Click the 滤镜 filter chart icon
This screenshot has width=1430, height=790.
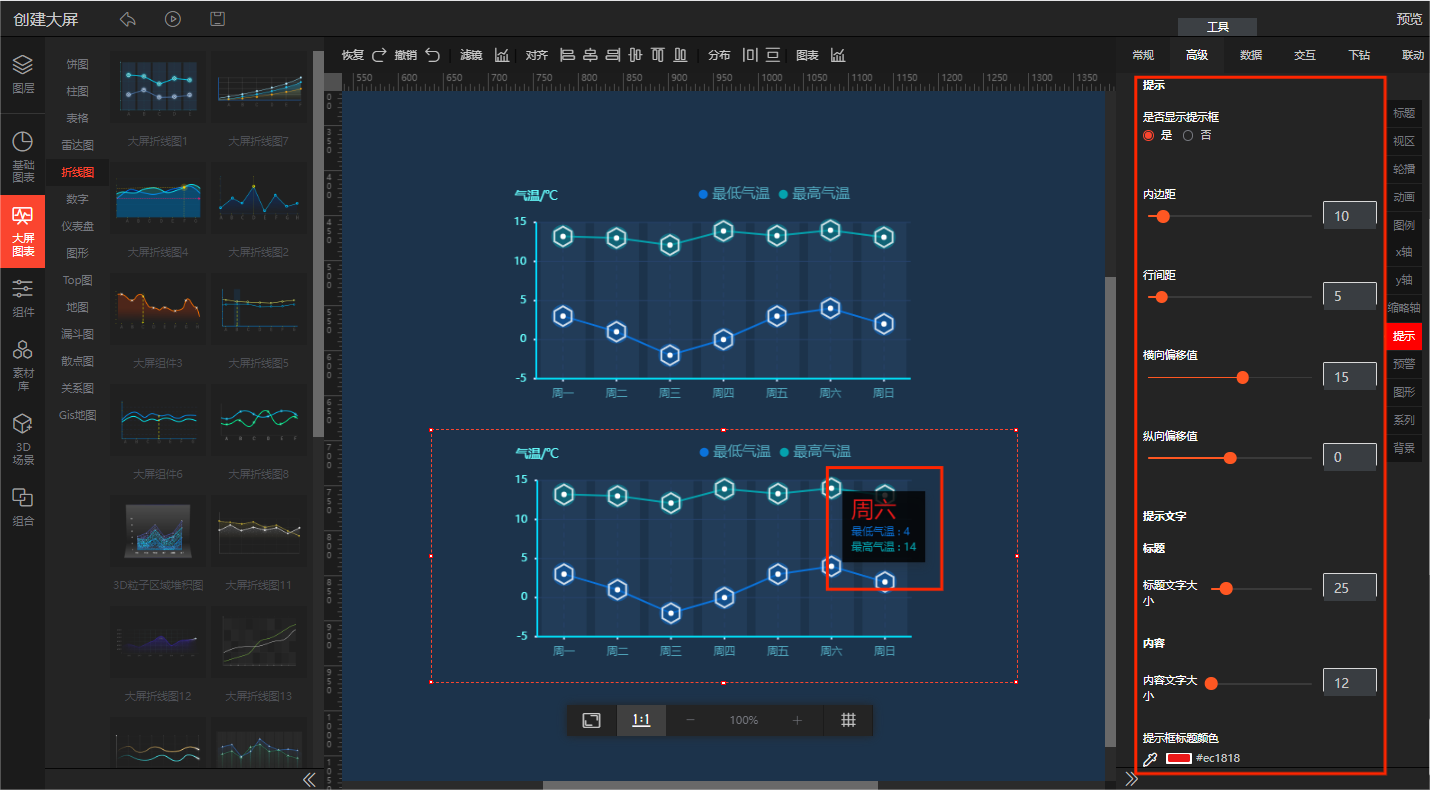502,55
